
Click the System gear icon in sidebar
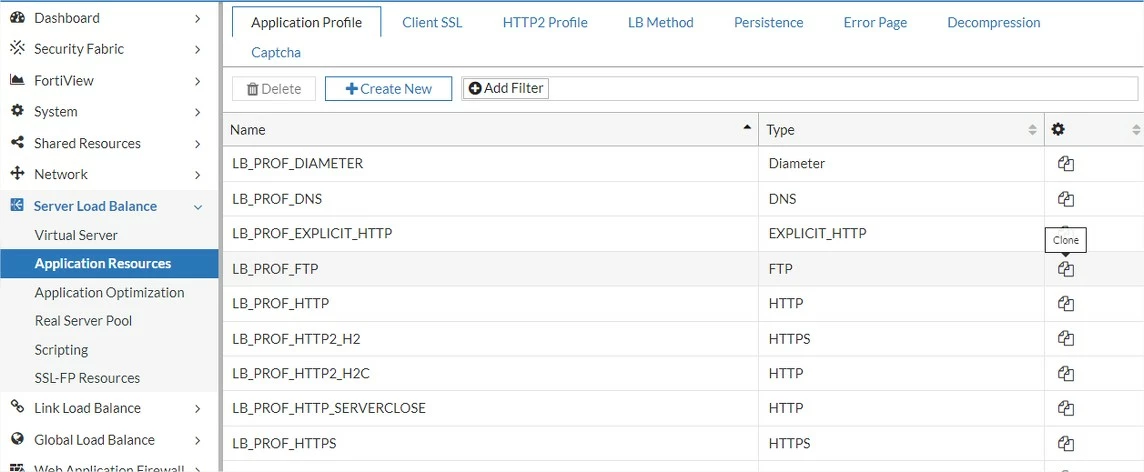18,111
